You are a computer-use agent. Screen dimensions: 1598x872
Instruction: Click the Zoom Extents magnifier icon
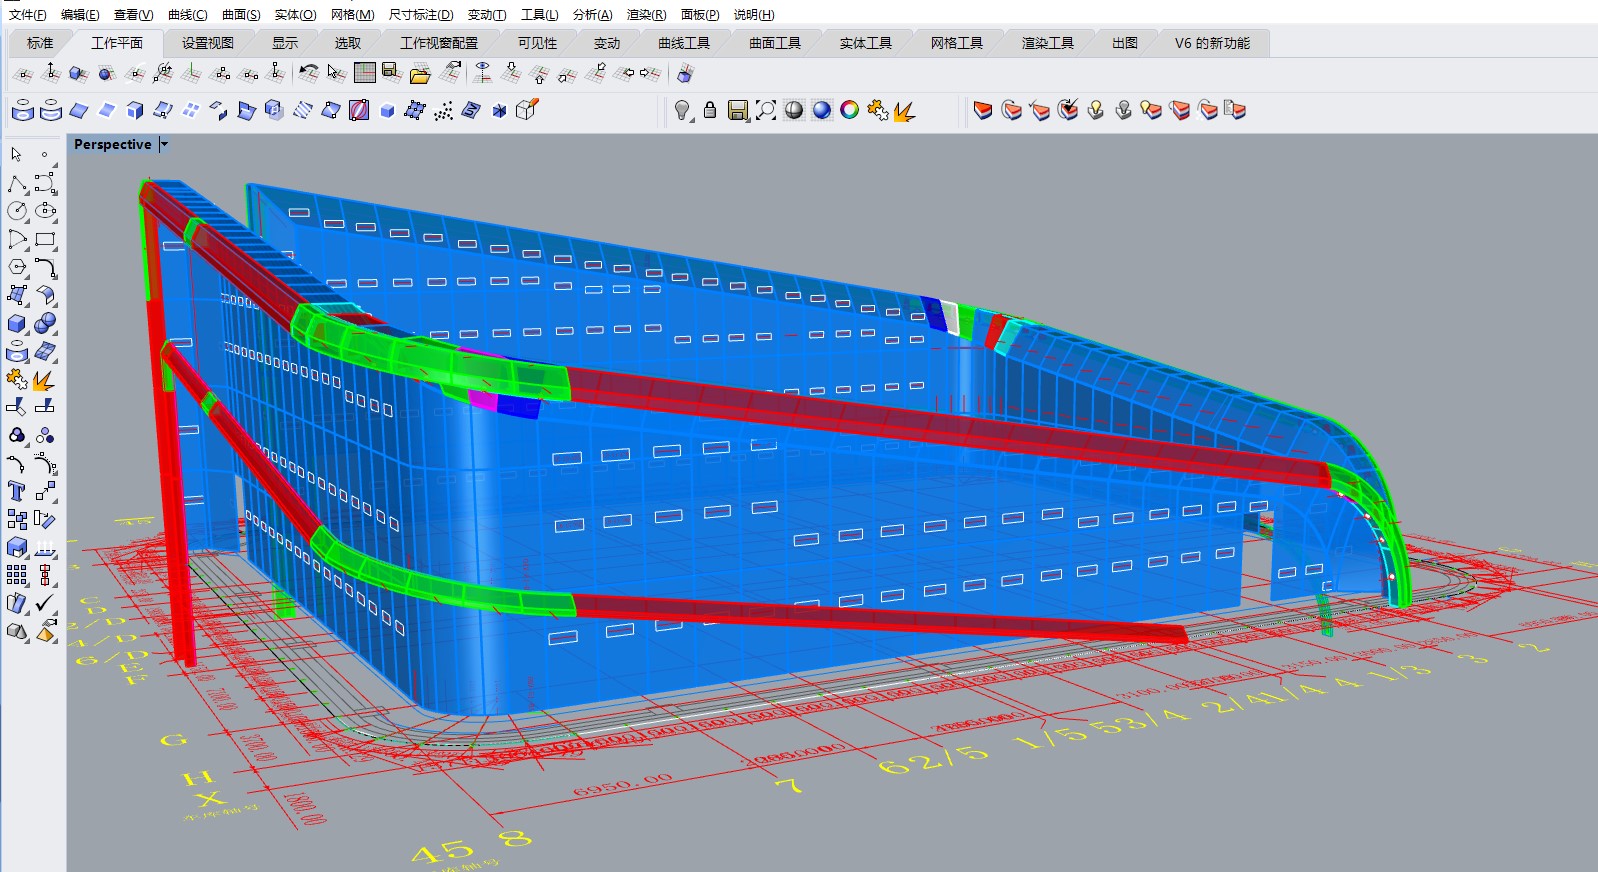[766, 111]
